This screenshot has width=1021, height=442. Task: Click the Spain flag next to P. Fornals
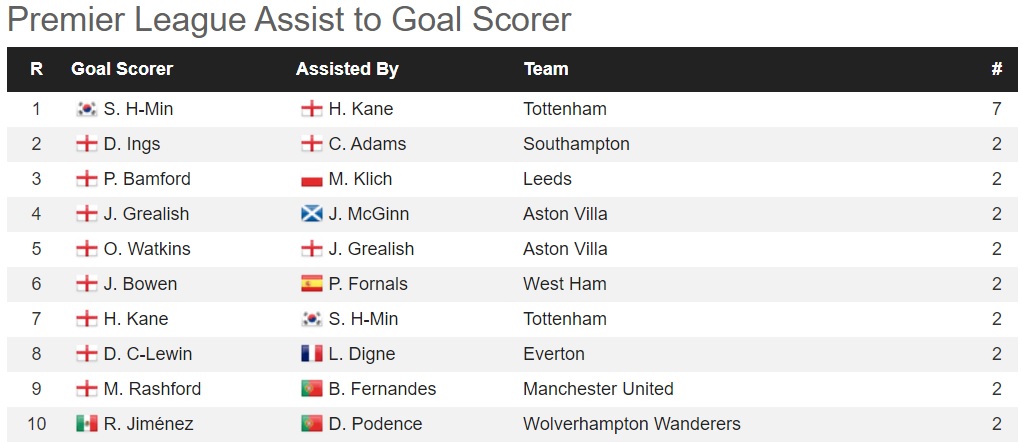coord(312,284)
